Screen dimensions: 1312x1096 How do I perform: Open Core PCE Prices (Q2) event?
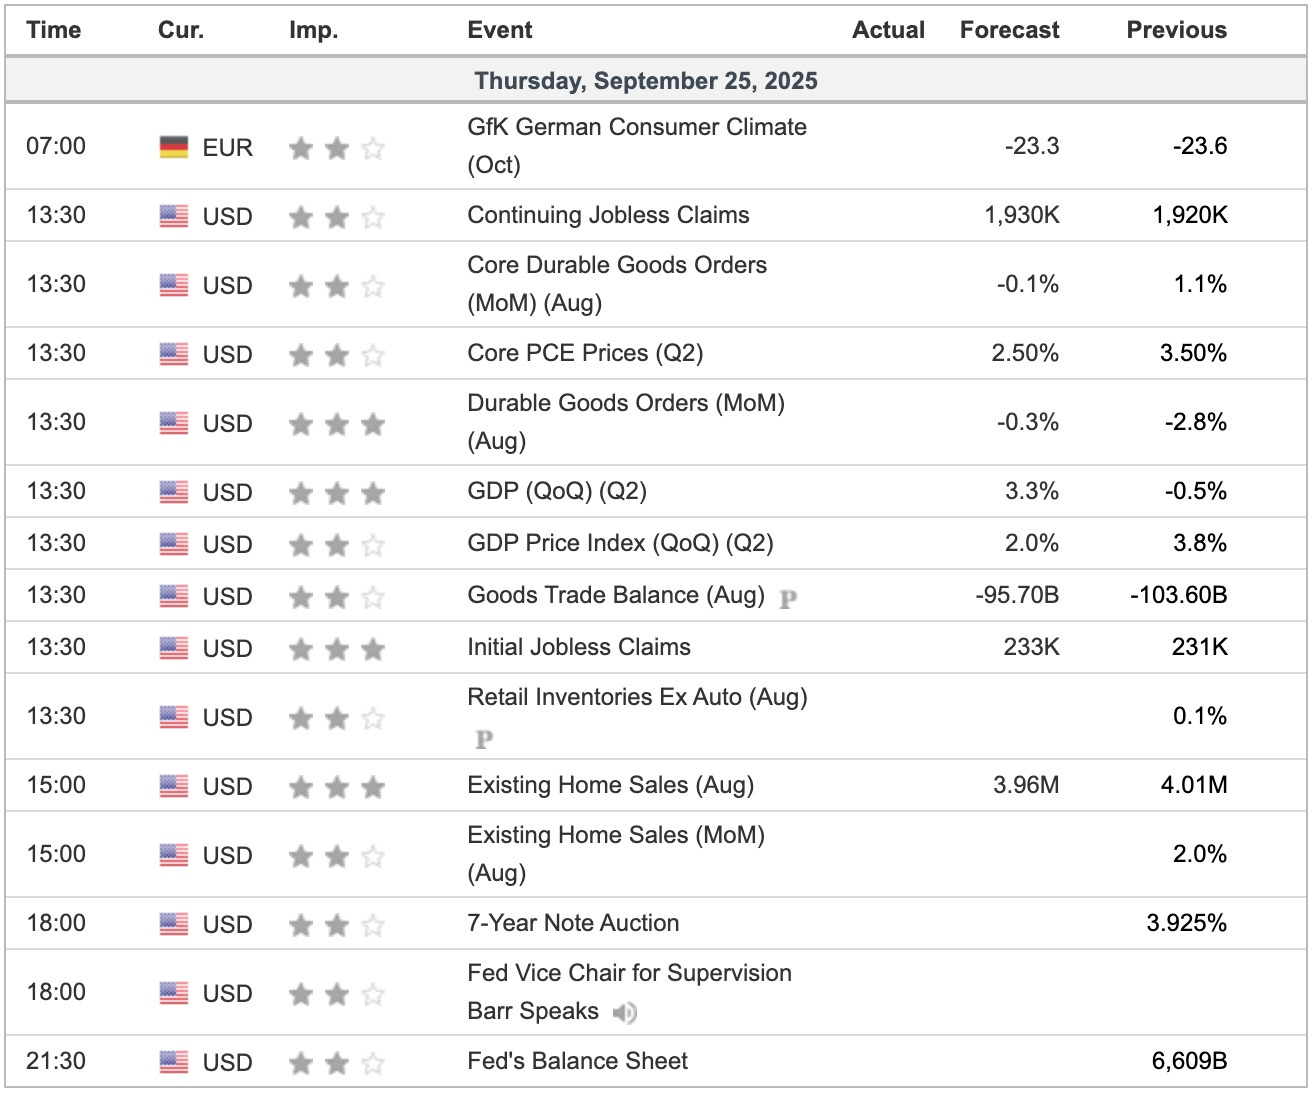point(585,353)
